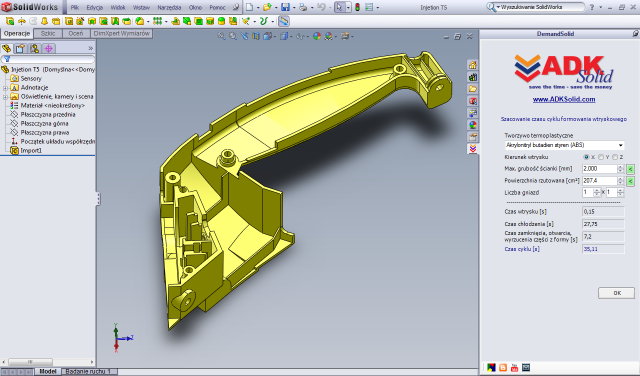
Task: Switch to the DimXpert Wymiarów tab
Action: pos(122,33)
